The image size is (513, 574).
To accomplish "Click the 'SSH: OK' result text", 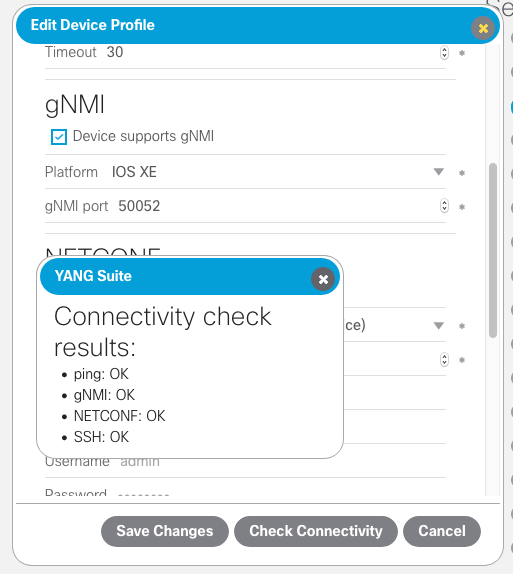I will pyautogui.click(x=101, y=437).
